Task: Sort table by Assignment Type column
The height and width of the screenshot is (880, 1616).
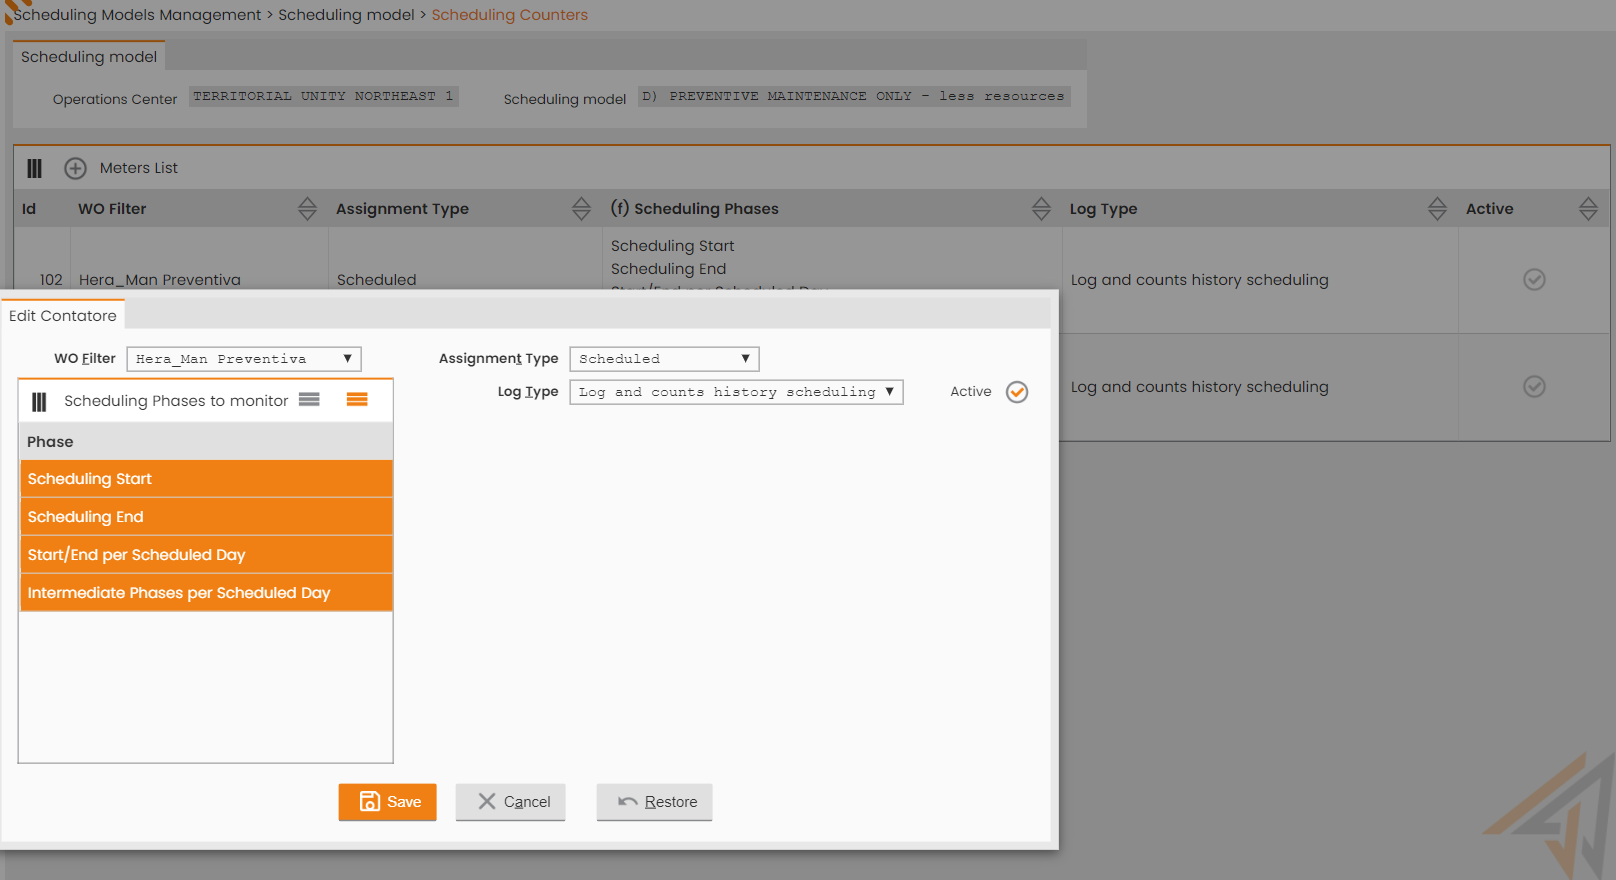Action: pyautogui.click(x=581, y=208)
